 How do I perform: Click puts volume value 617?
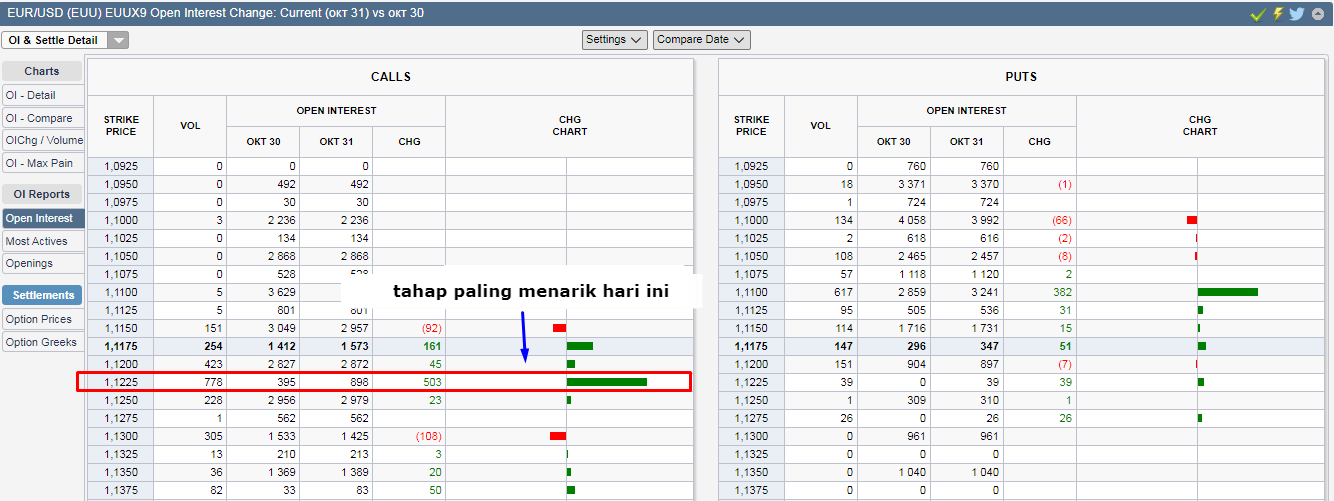(x=844, y=291)
